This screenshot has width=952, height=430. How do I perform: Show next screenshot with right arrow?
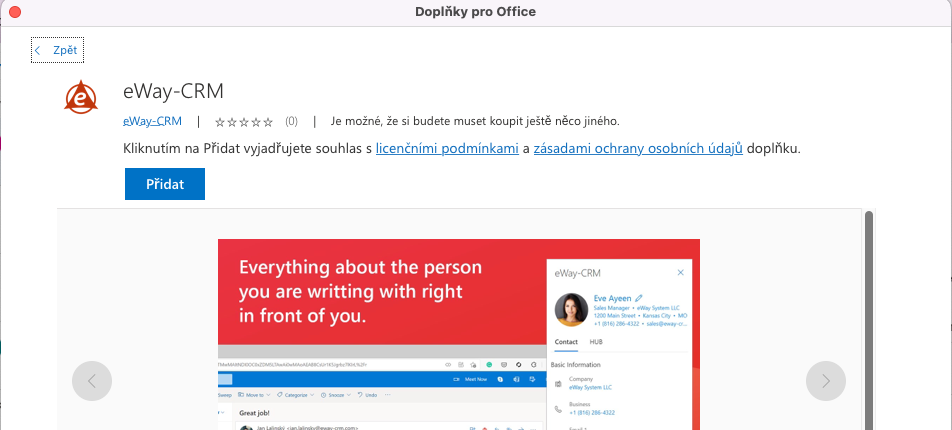click(x=826, y=381)
